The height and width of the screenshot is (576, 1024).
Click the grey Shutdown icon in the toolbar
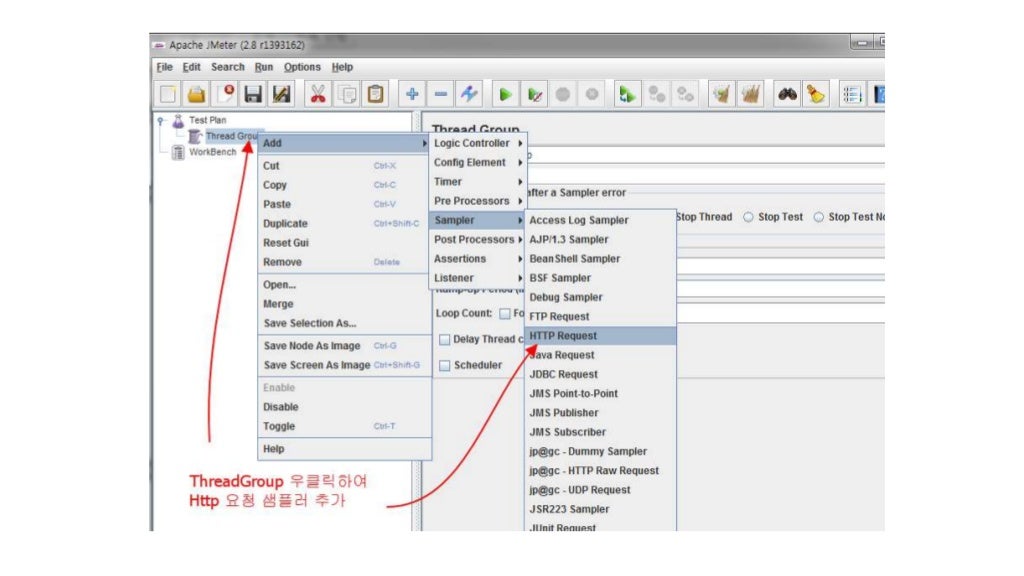(x=592, y=95)
